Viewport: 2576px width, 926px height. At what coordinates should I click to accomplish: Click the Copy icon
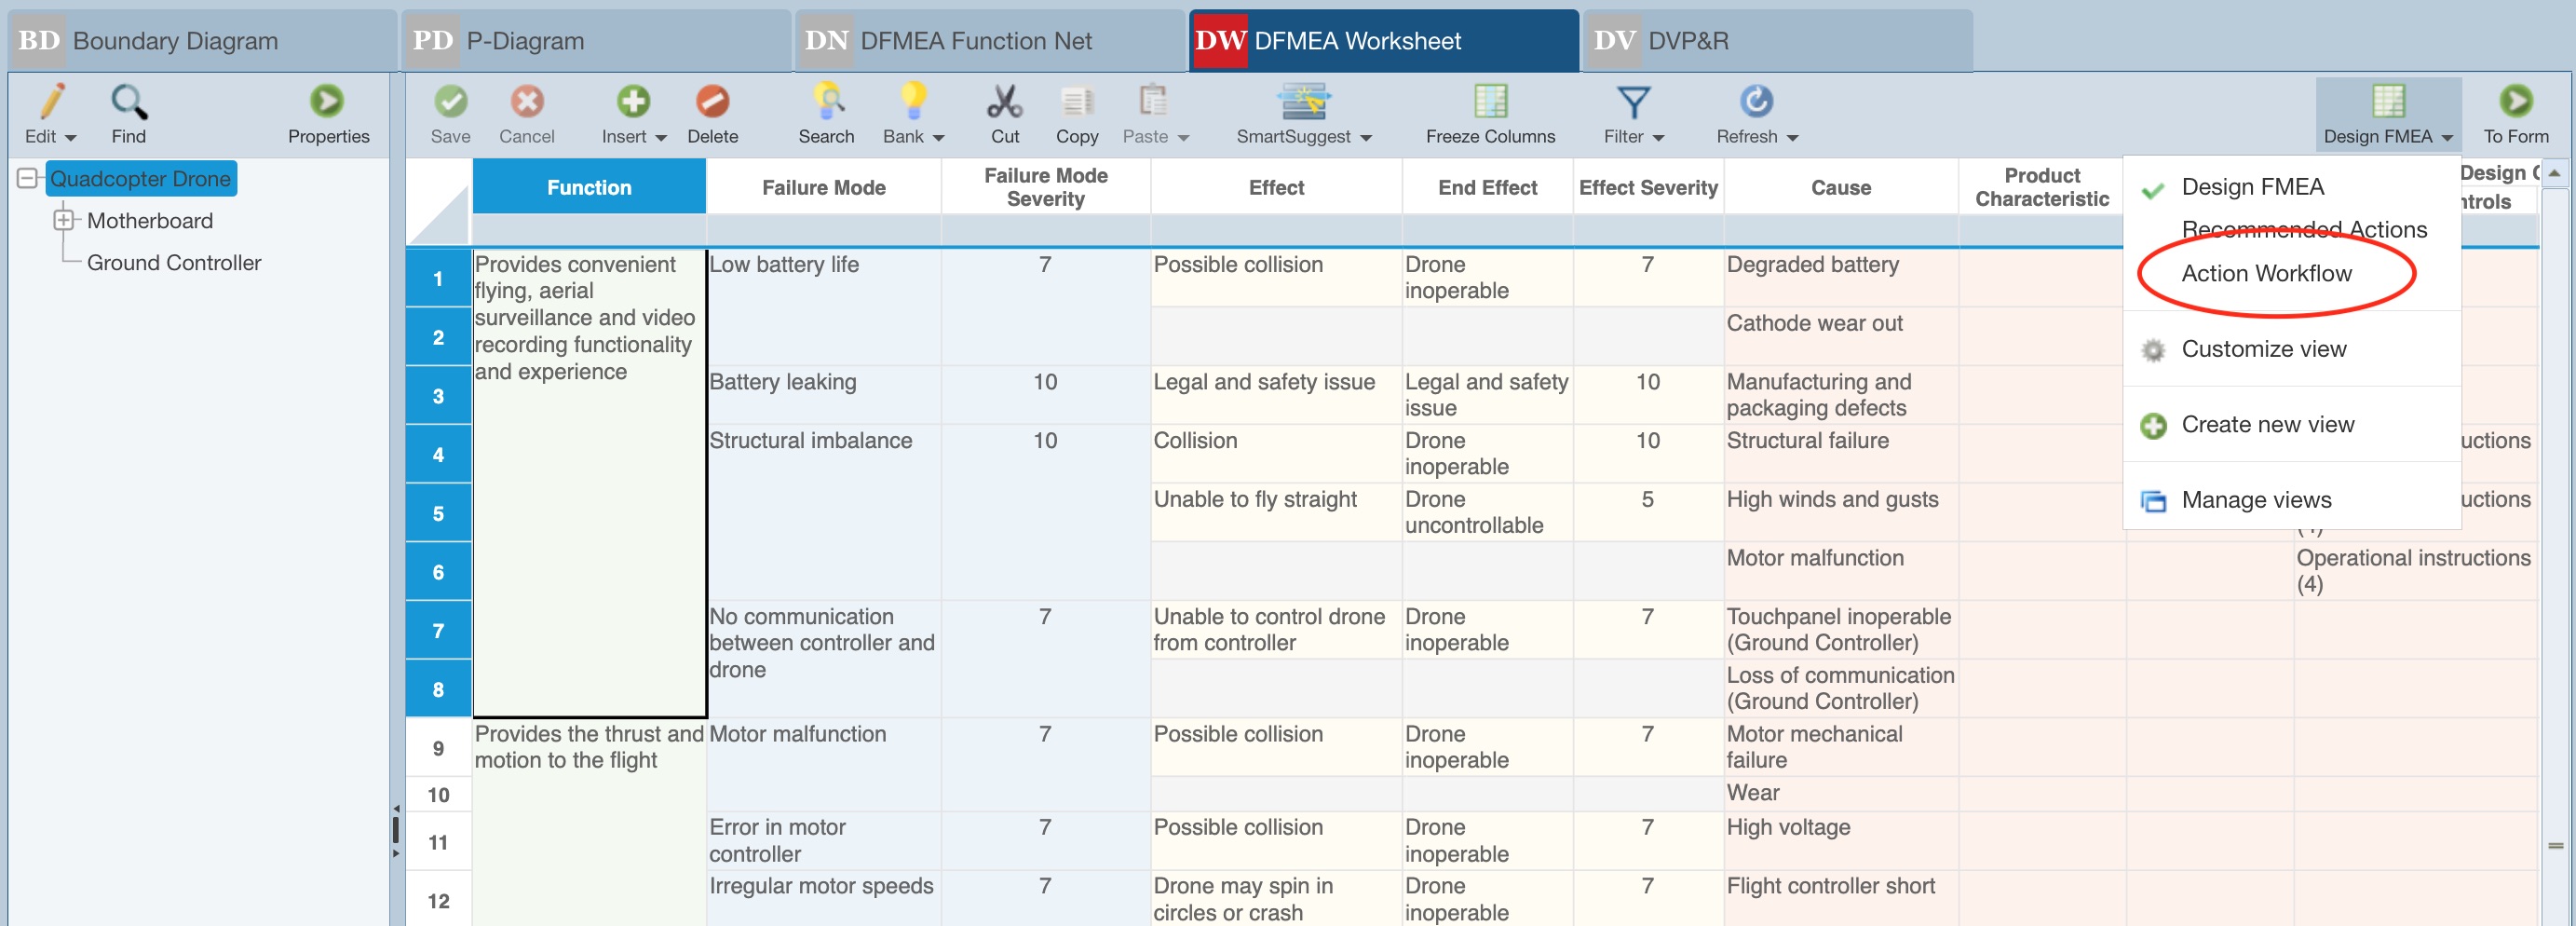coord(1076,102)
